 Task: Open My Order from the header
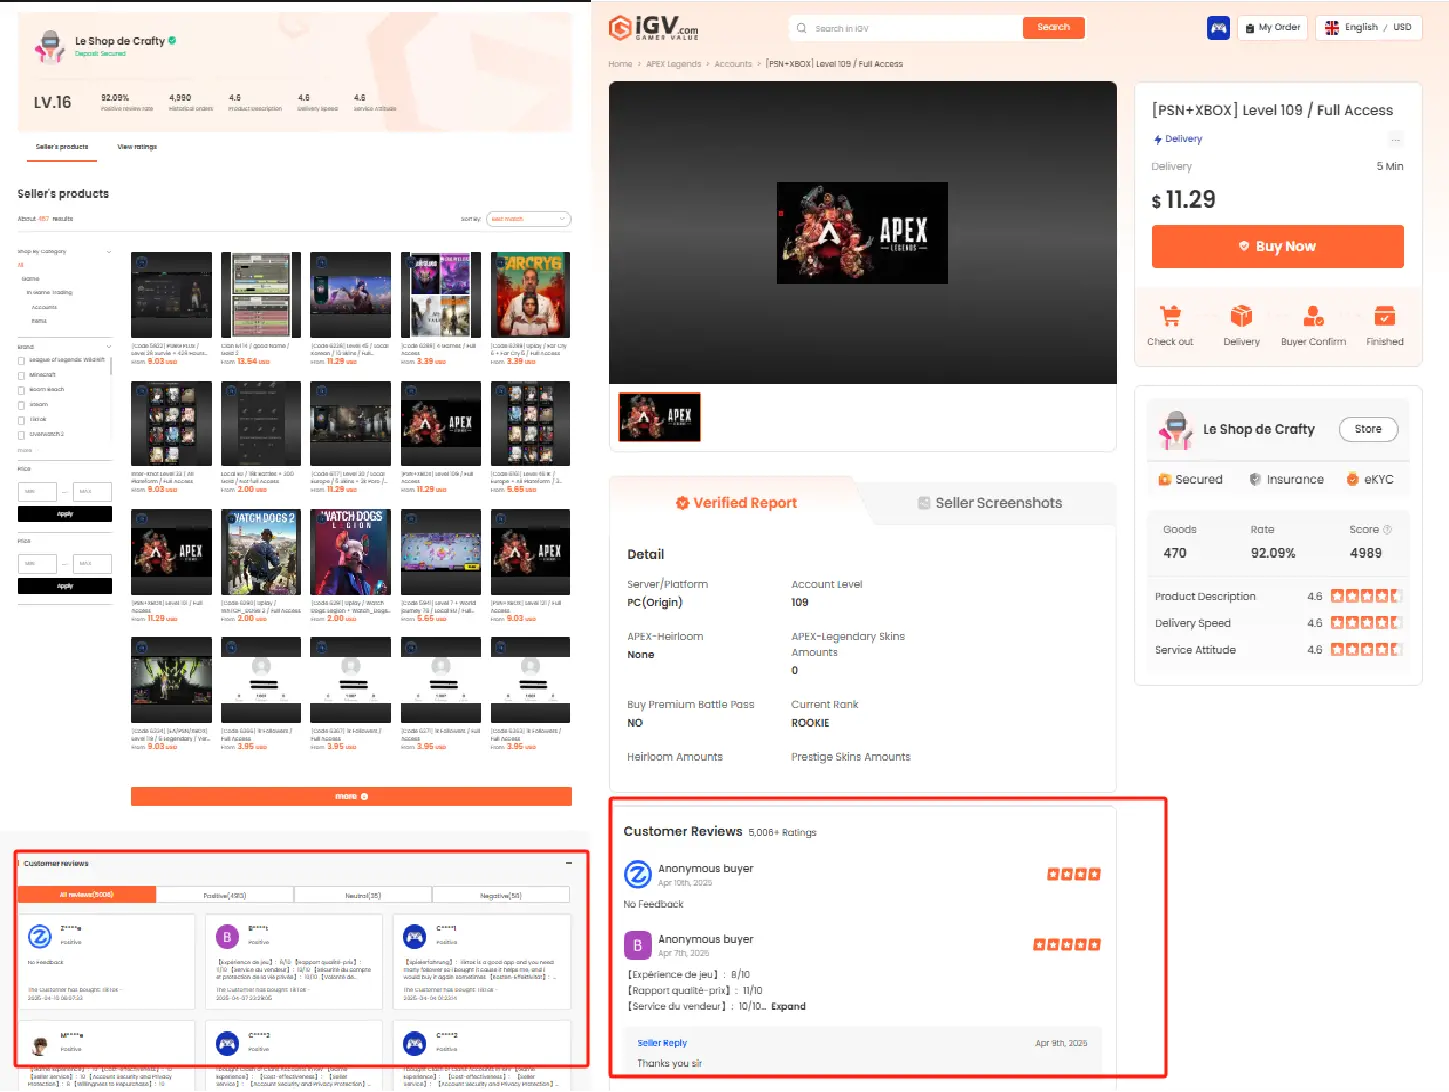click(1273, 28)
